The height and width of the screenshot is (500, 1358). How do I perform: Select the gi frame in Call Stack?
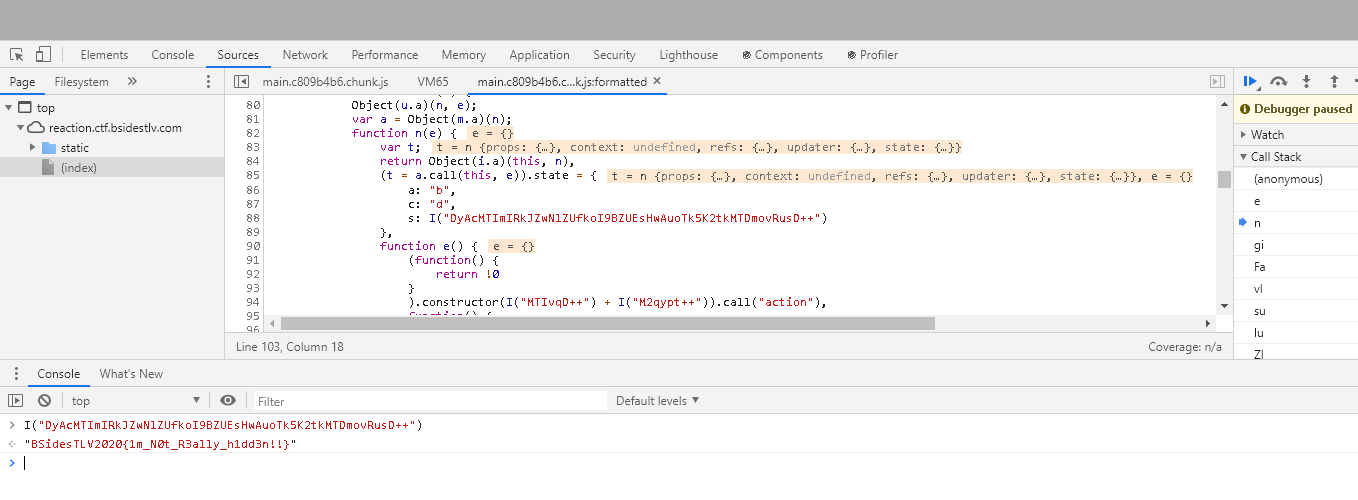coord(1259,245)
